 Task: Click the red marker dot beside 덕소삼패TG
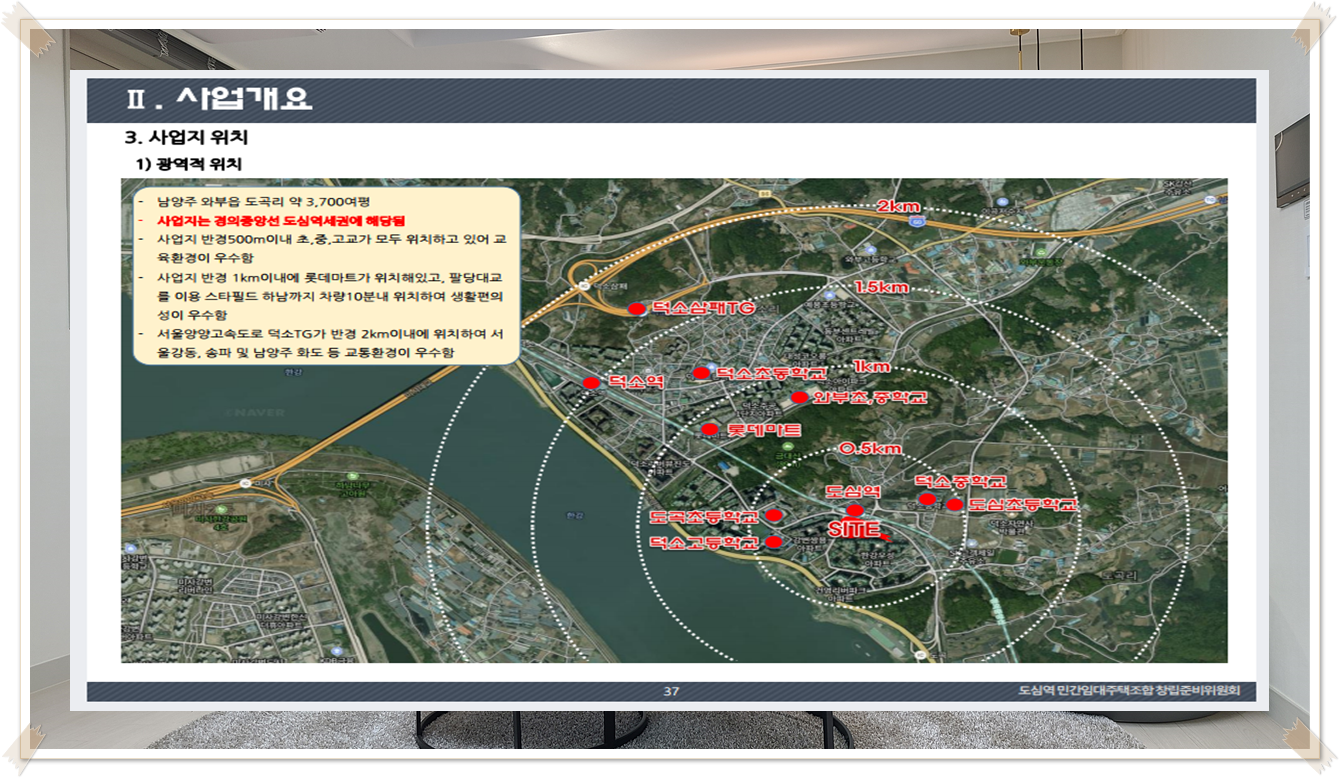tap(637, 310)
